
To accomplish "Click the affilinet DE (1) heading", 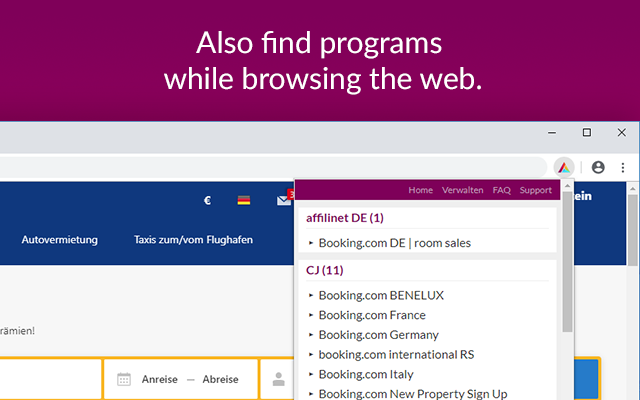I will 345,218.
